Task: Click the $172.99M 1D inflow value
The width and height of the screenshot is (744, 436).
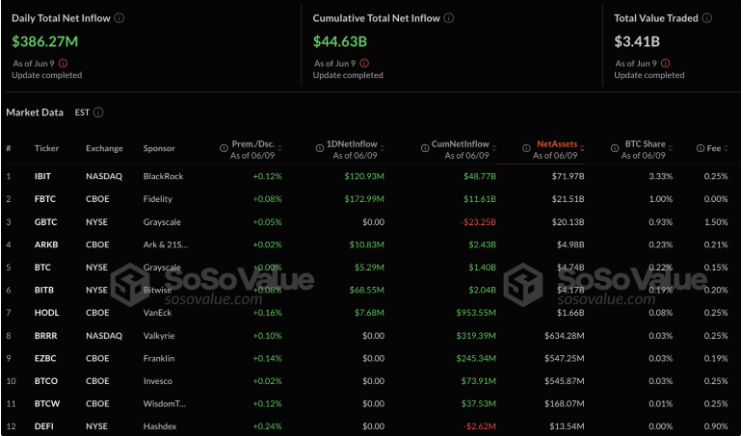Action: (x=364, y=199)
